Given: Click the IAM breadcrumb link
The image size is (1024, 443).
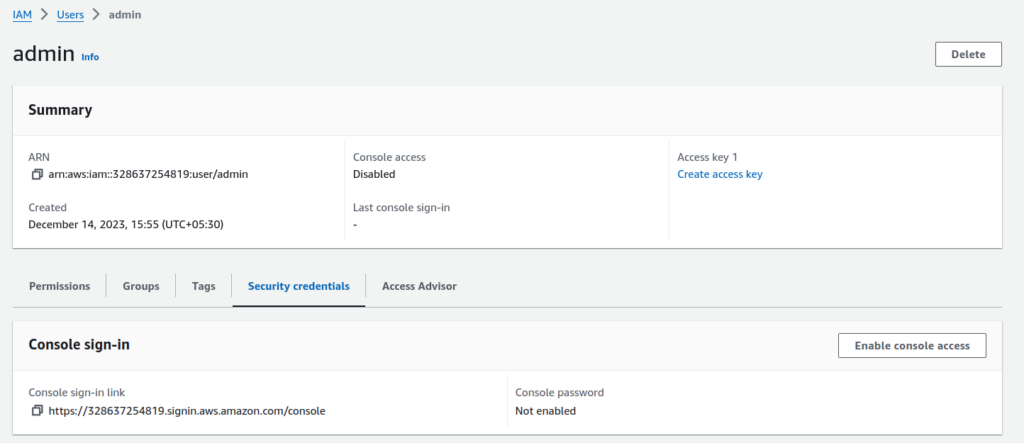Looking at the screenshot, I should tap(22, 15).
